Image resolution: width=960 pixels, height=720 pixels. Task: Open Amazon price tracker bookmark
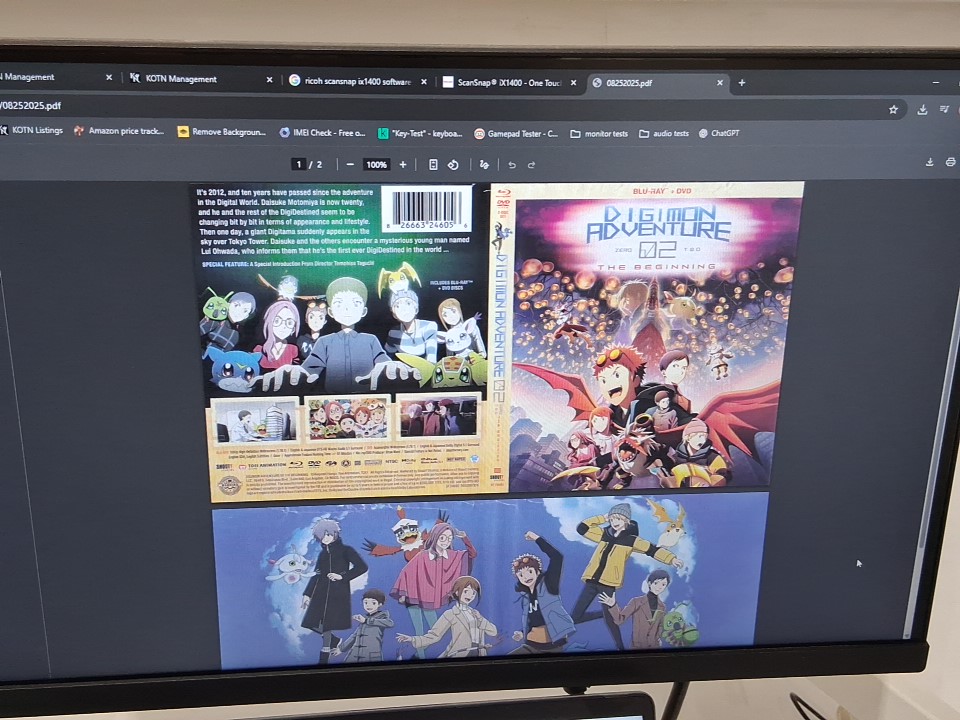click(x=119, y=130)
